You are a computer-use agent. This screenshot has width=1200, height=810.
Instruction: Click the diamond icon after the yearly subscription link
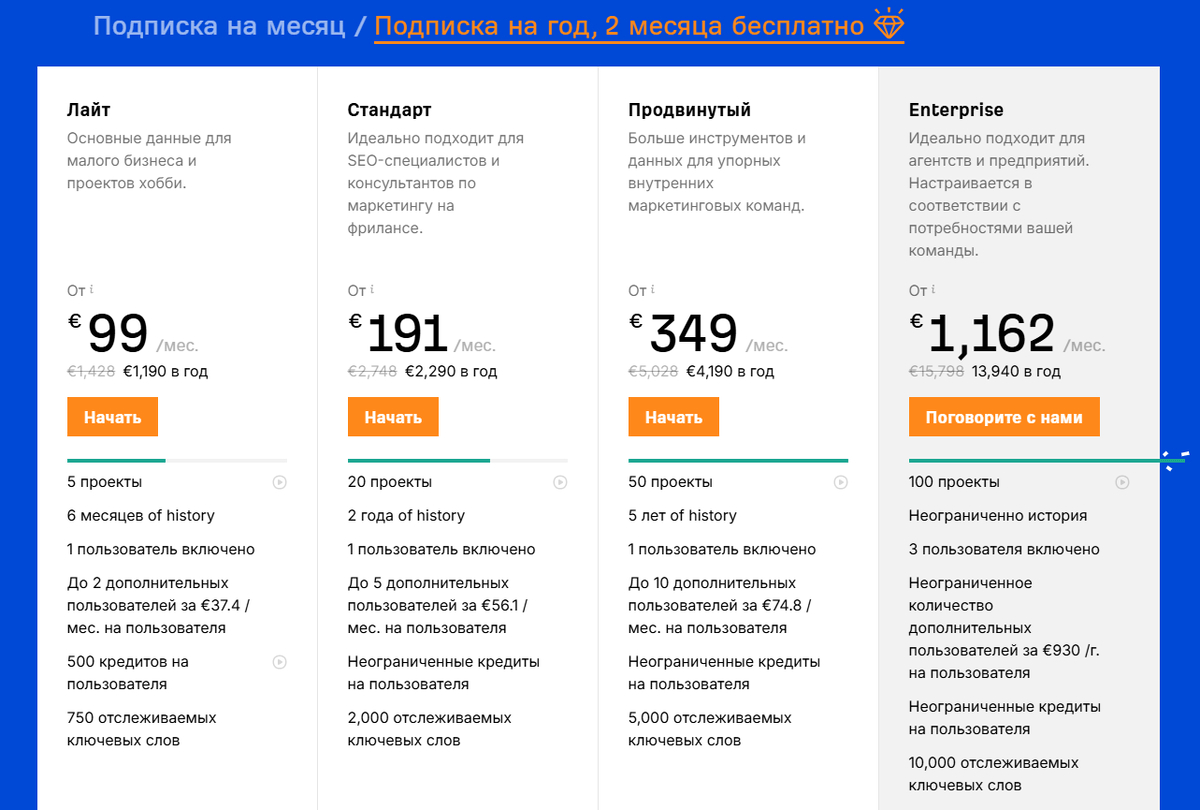click(889, 24)
